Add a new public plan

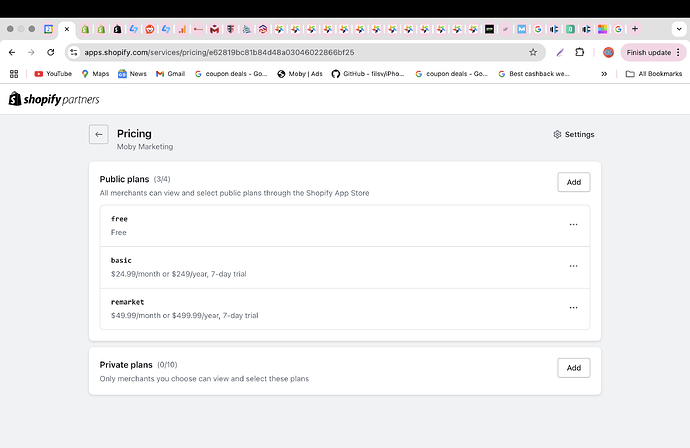[x=573, y=182]
